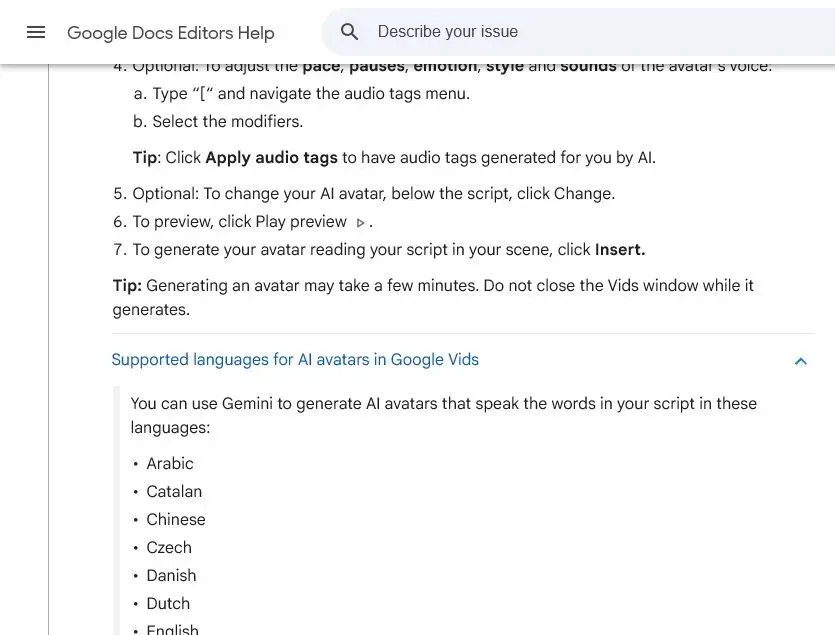Screen dimensions: 835x635
Task: Select the text Catalan
Action: click(x=174, y=491)
